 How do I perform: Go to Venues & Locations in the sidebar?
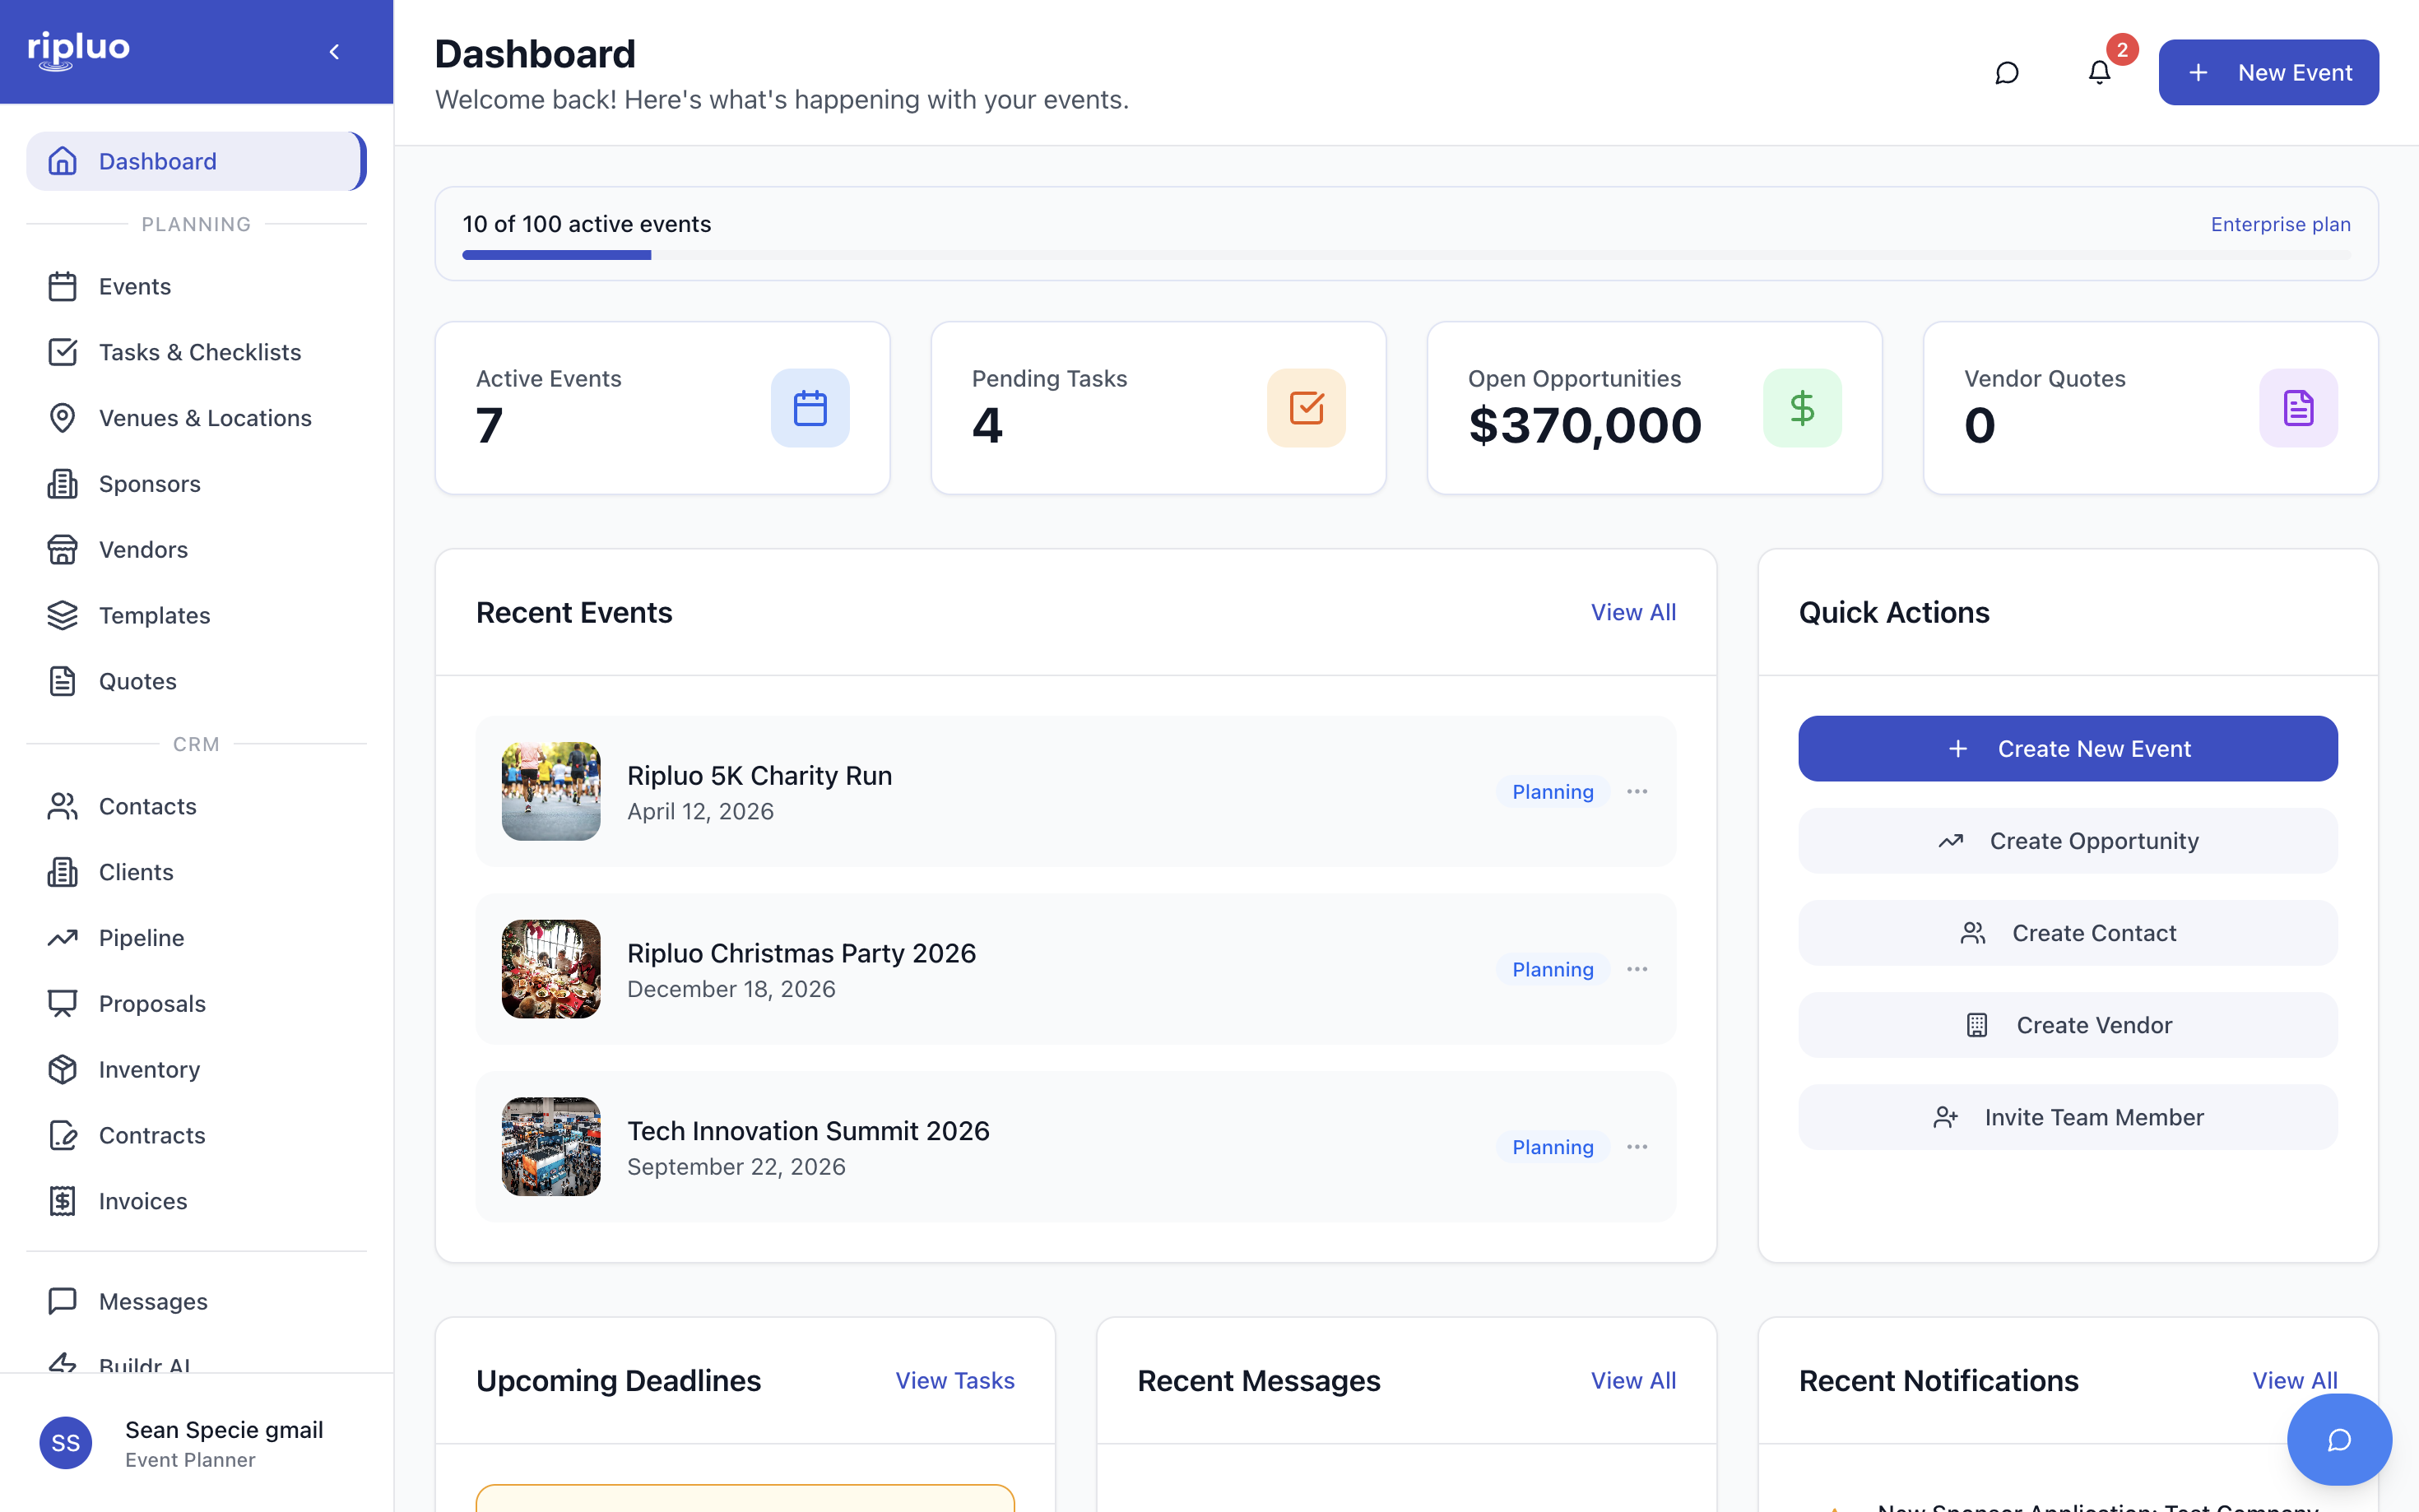click(x=204, y=418)
